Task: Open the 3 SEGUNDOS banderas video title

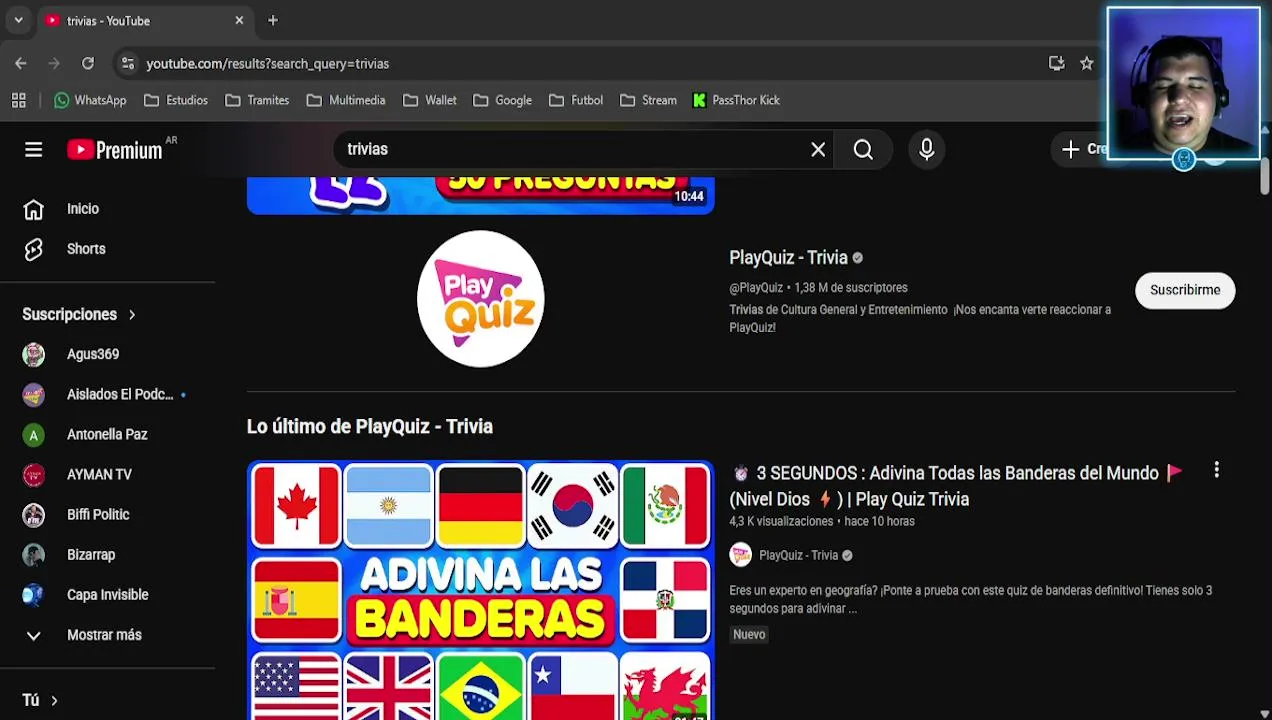Action: [957, 486]
